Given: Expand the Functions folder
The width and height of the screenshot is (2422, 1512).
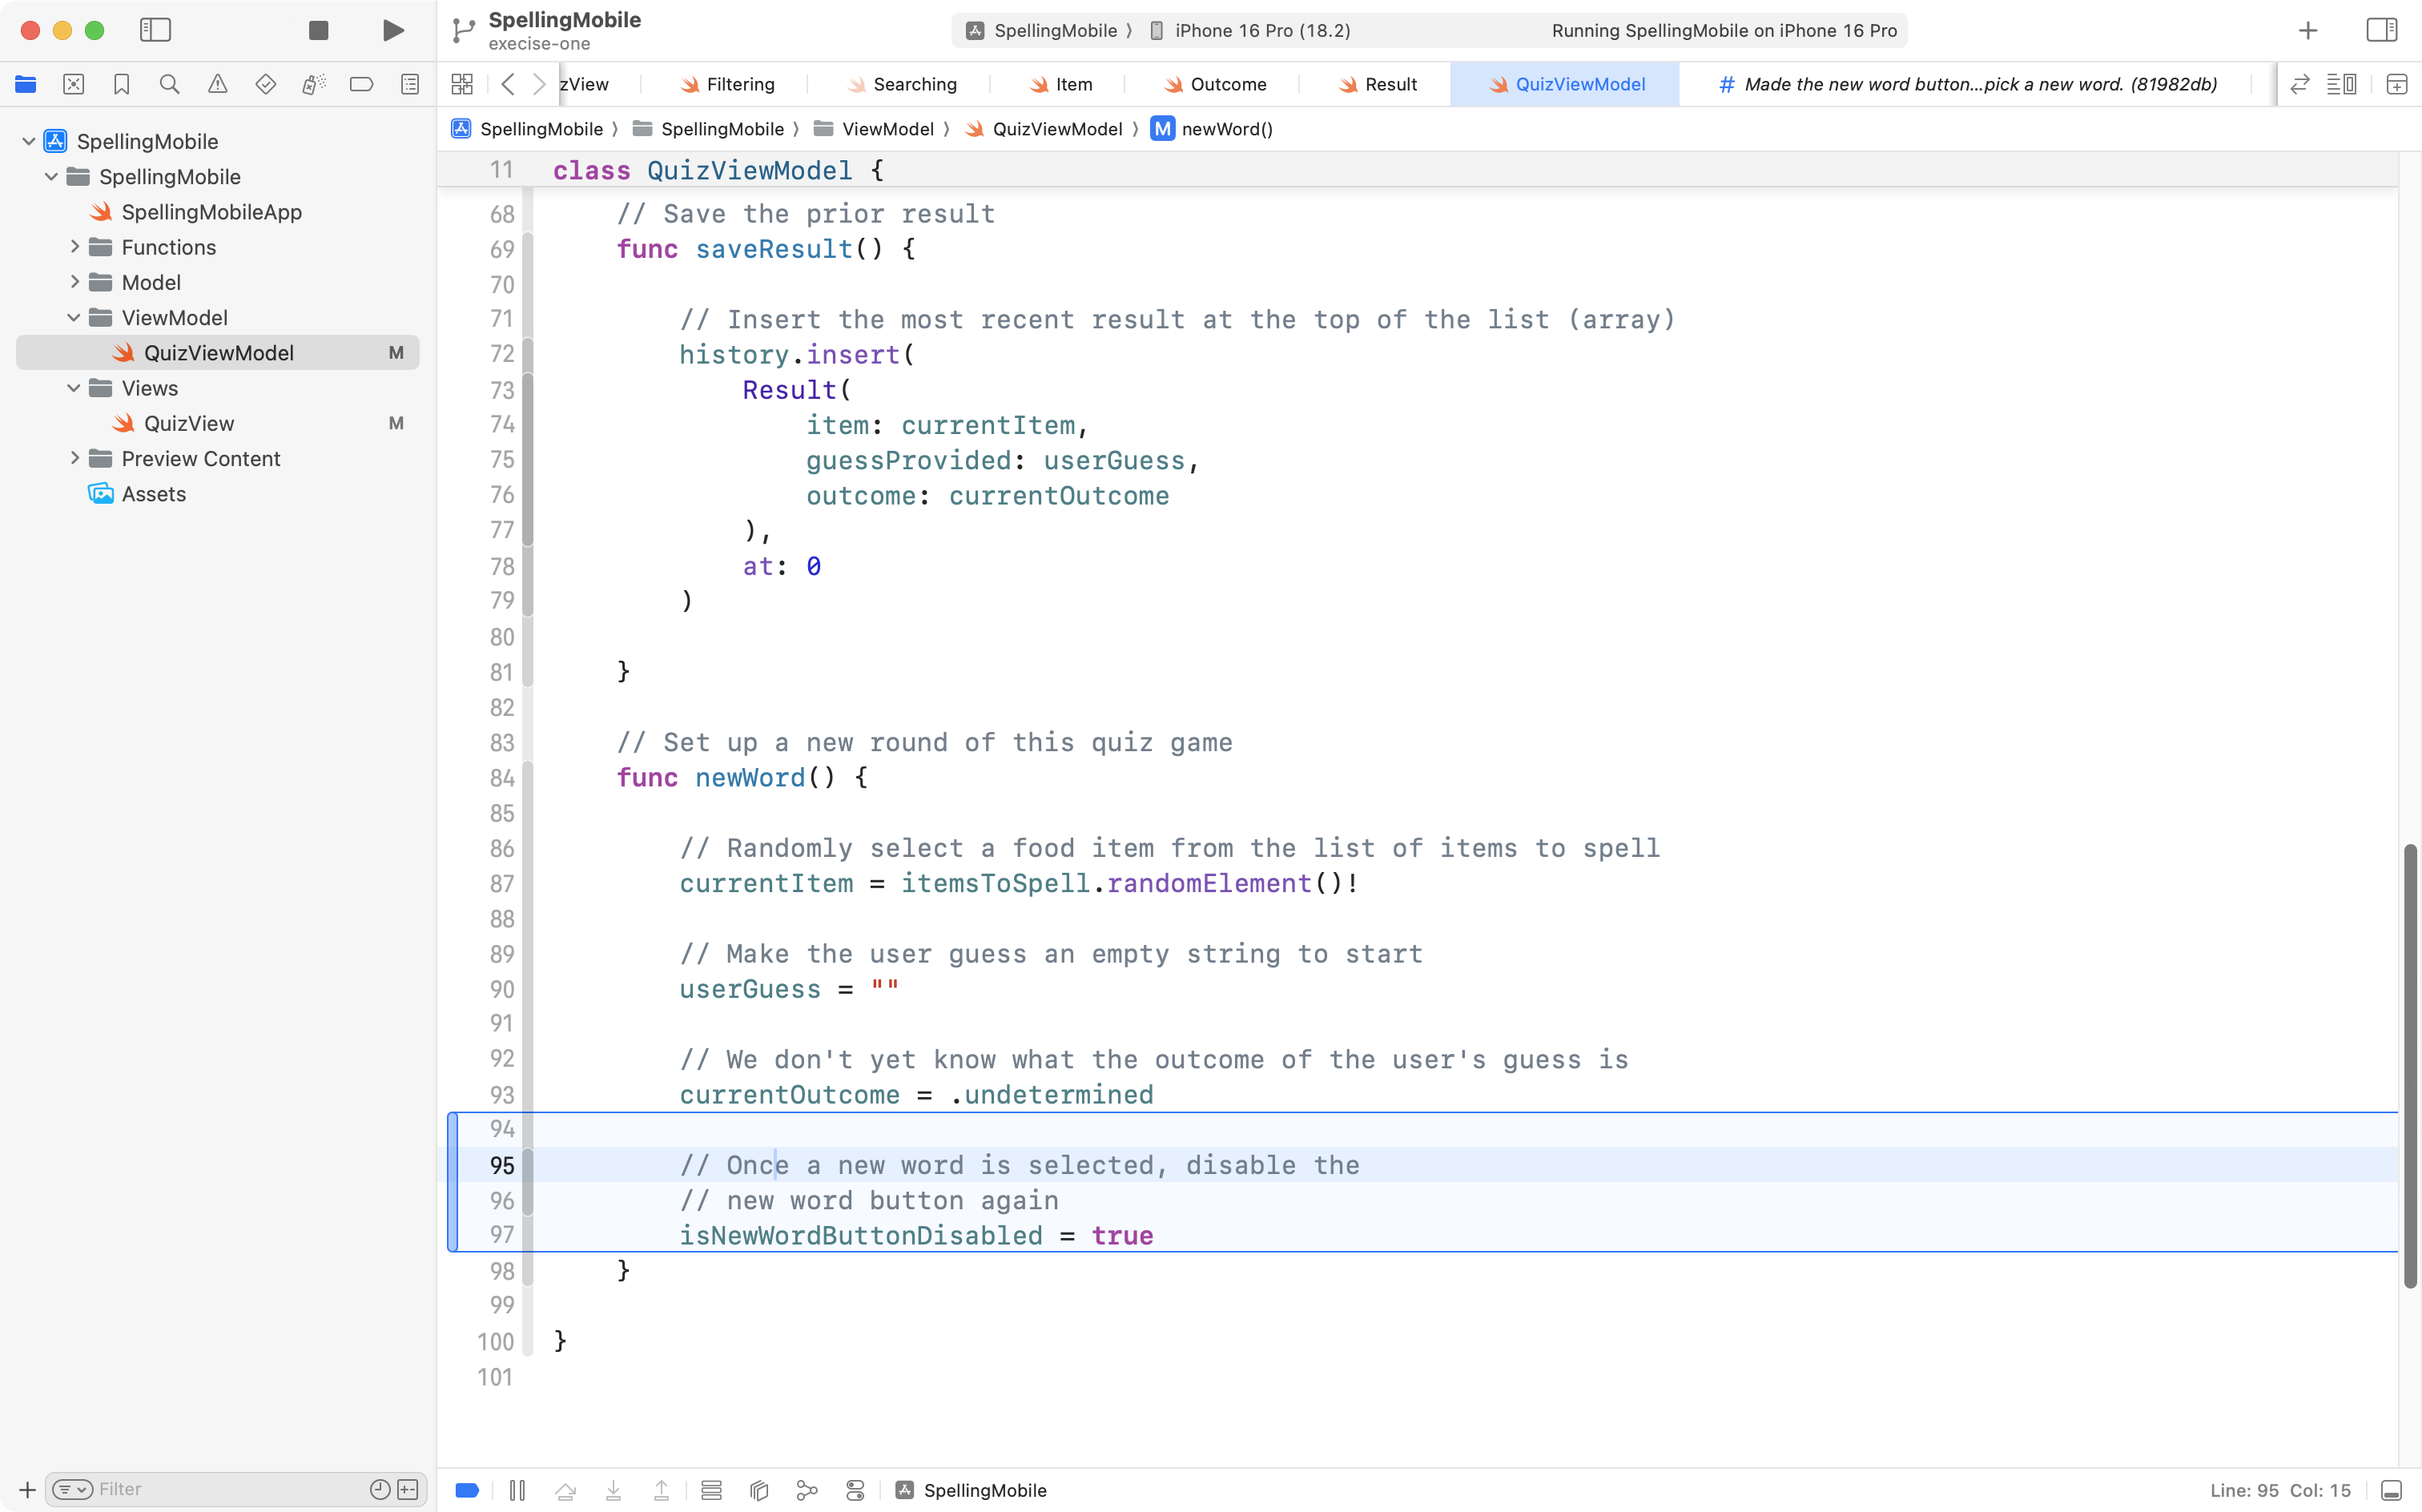Looking at the screenshot, I should [75, 247].
